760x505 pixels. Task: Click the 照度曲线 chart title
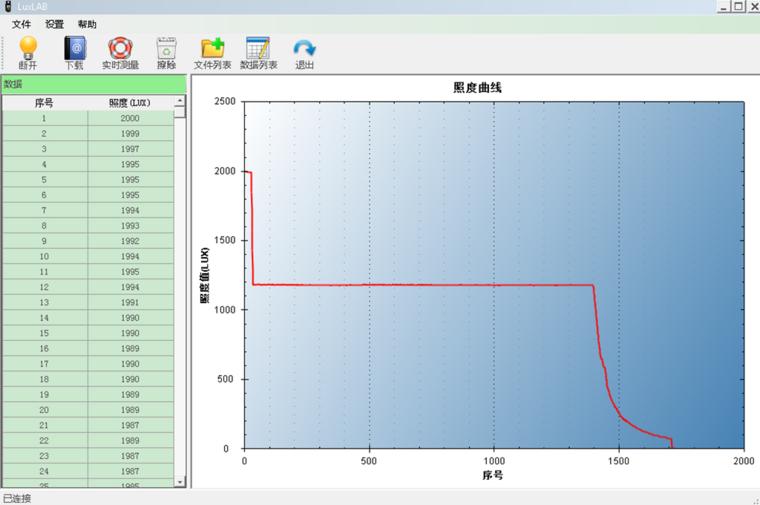[x=477, y=88]
